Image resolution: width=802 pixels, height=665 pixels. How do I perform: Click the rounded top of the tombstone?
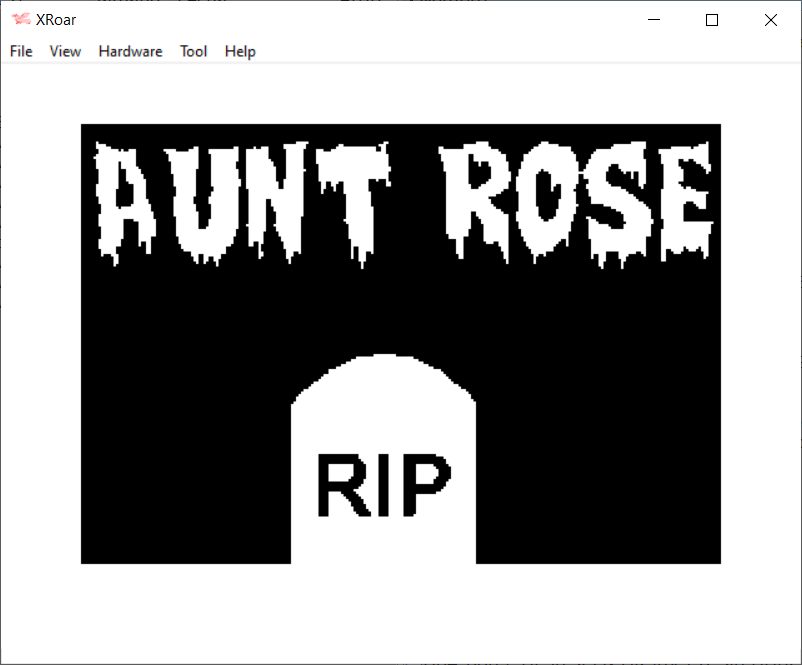tap(382, 375)
